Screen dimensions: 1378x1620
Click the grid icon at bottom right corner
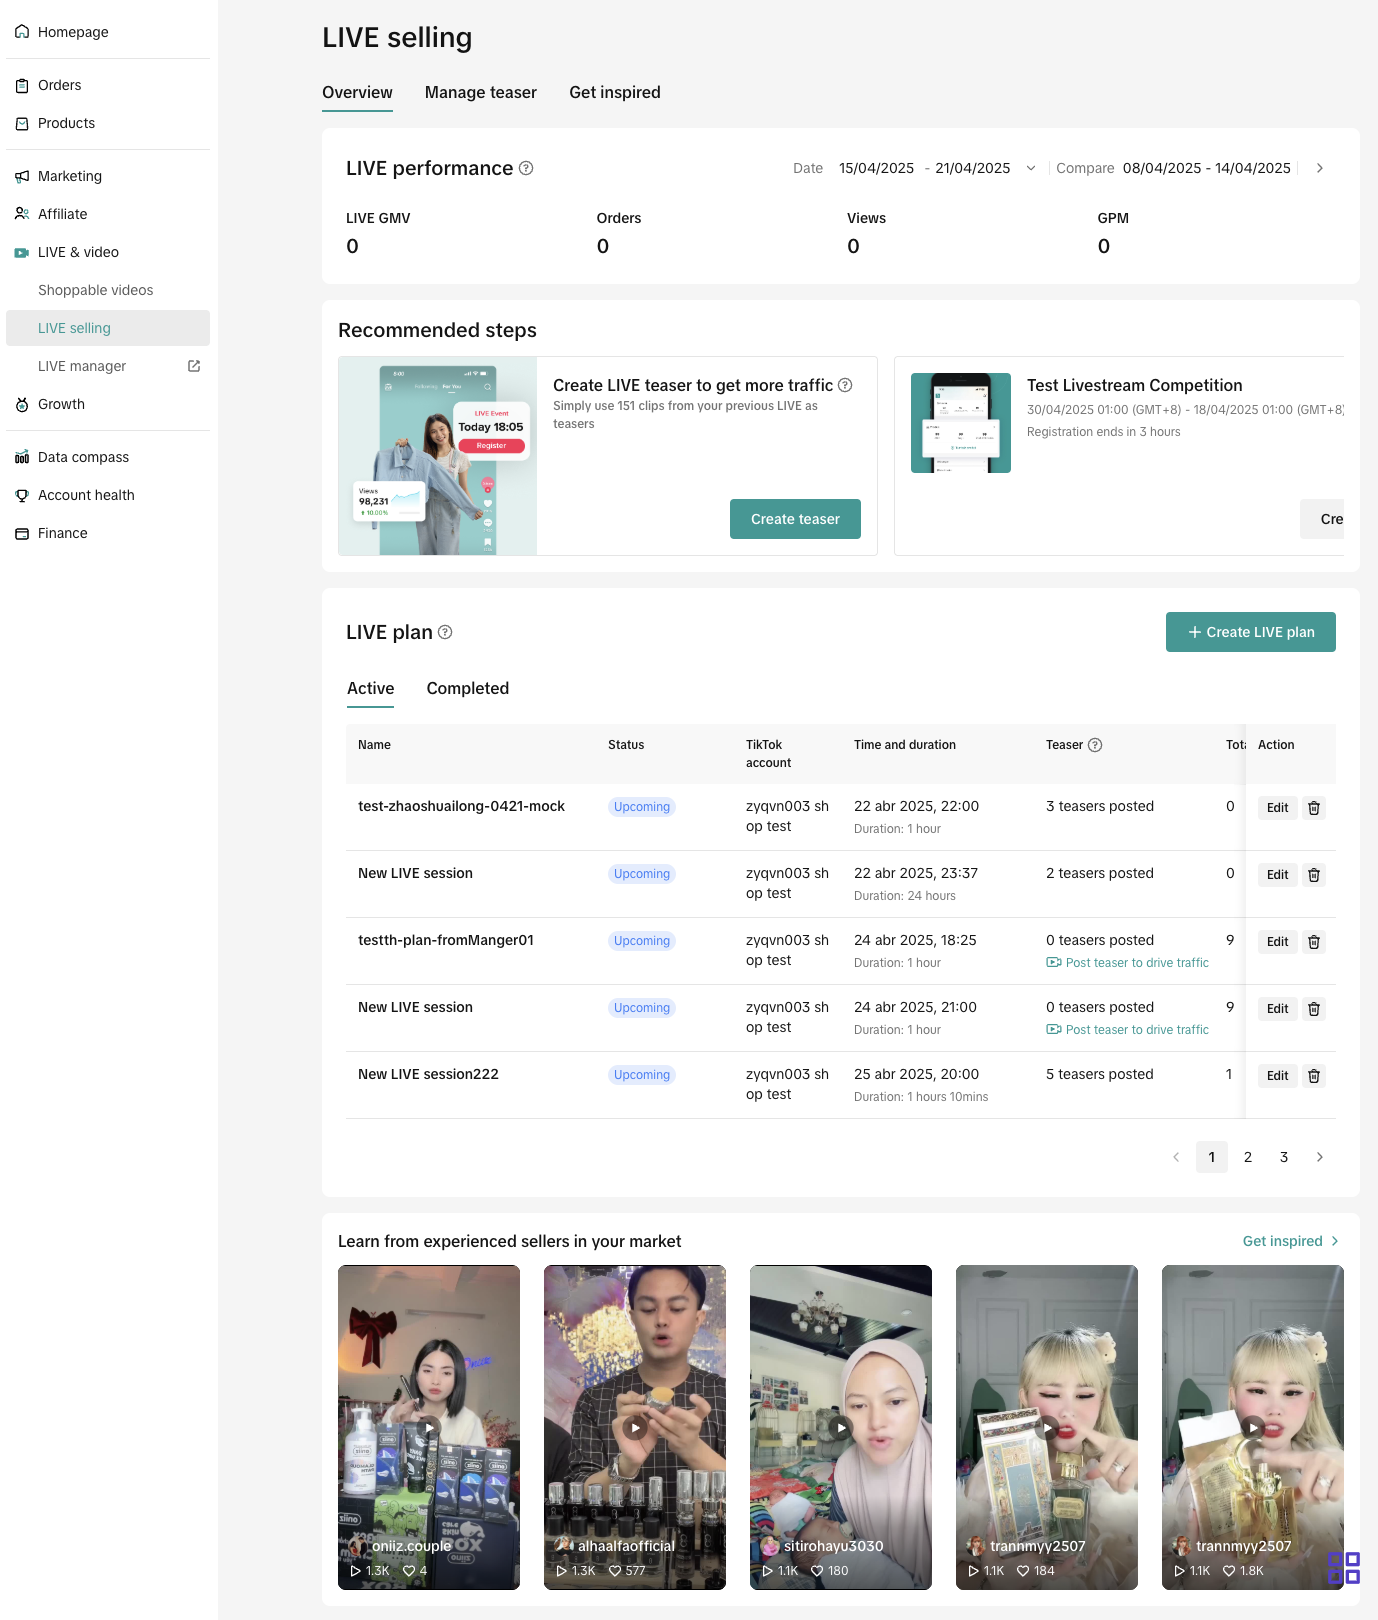tap(1344, 1567)
